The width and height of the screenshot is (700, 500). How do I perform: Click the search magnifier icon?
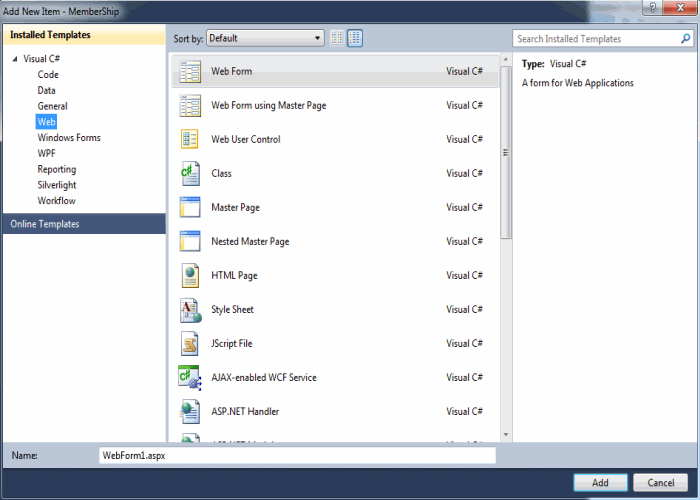pyautogui.click(x=686, y=39)
